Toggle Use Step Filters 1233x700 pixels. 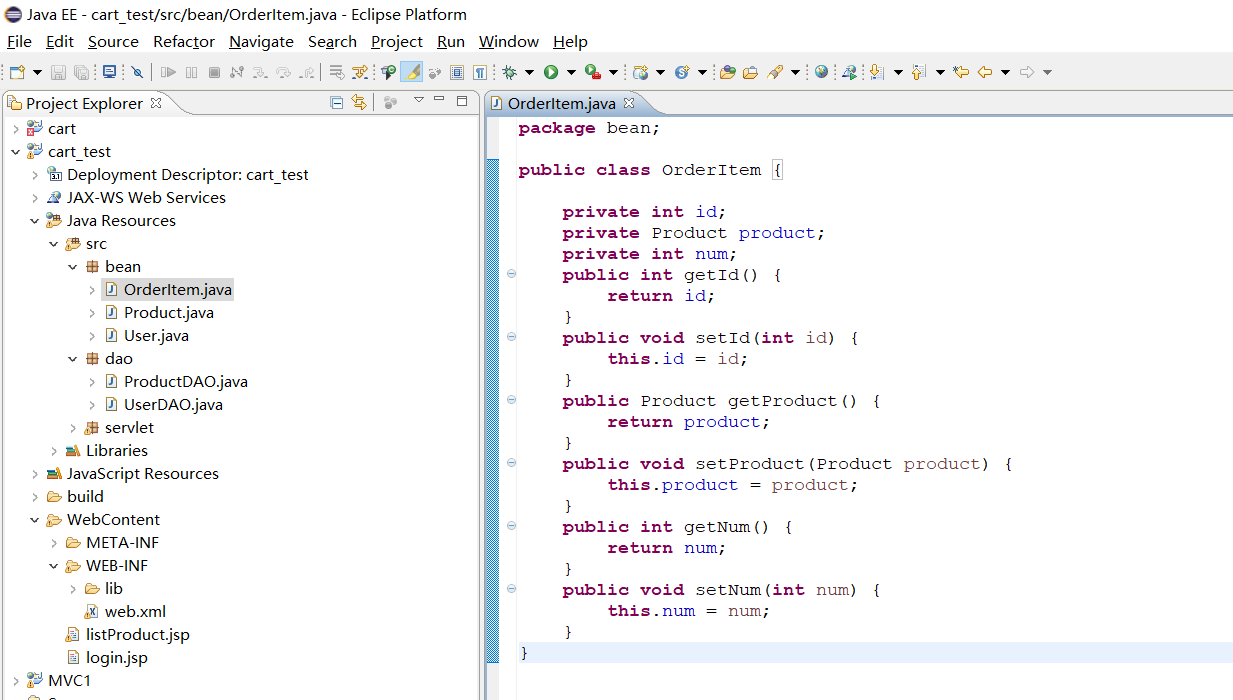click(360, 72)
